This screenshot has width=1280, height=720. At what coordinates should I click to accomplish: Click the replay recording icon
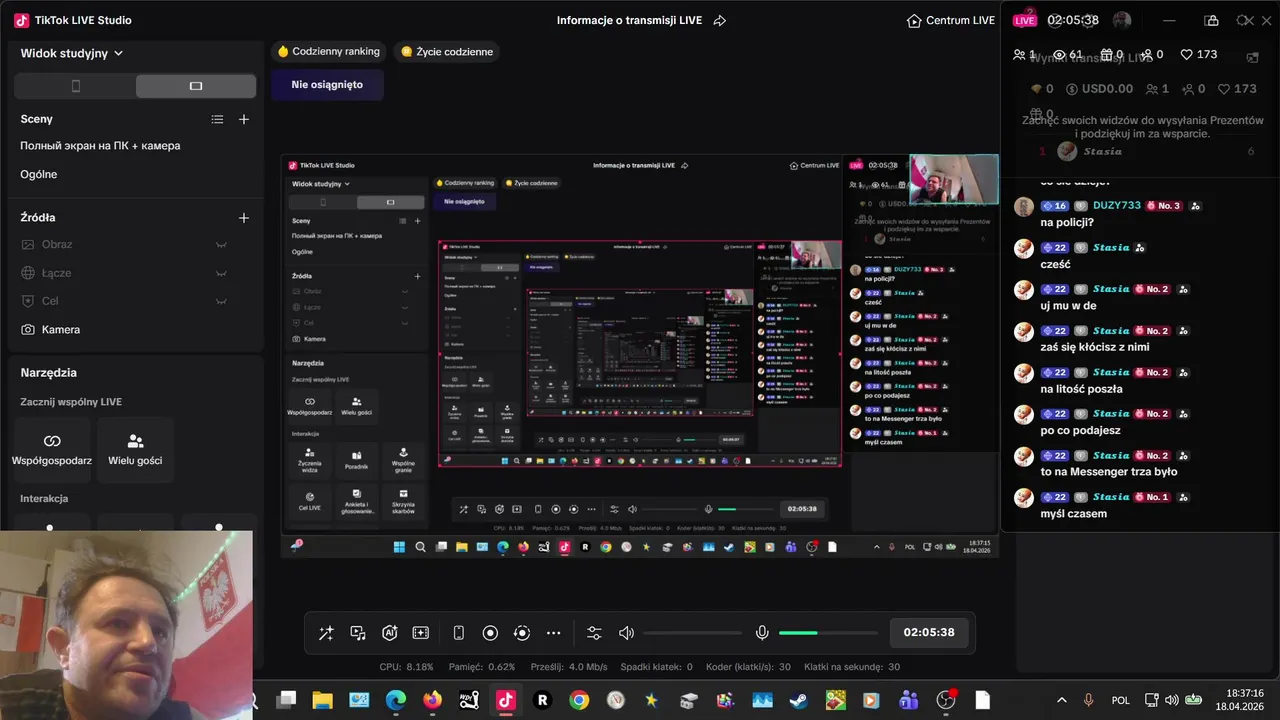pos(522,633)
